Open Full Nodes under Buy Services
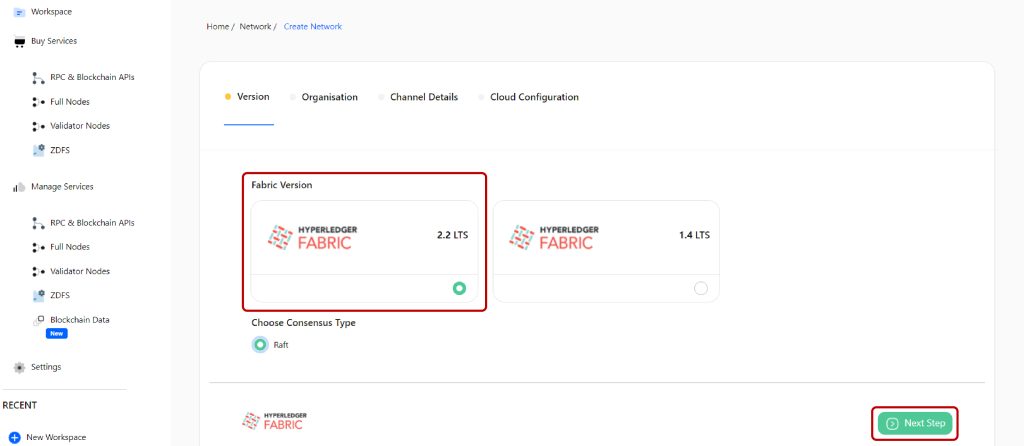The height and width of the screenshot is (446, 1024). coord(70,102)
